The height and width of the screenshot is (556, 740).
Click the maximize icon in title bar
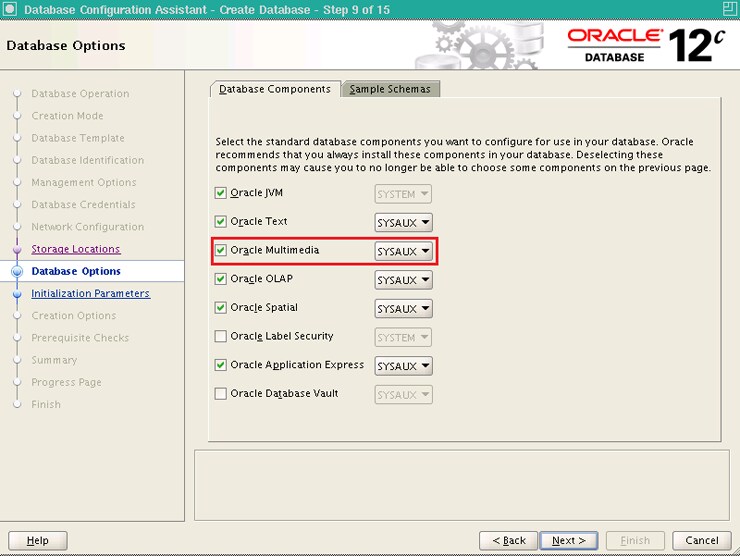tap(730, 9)
